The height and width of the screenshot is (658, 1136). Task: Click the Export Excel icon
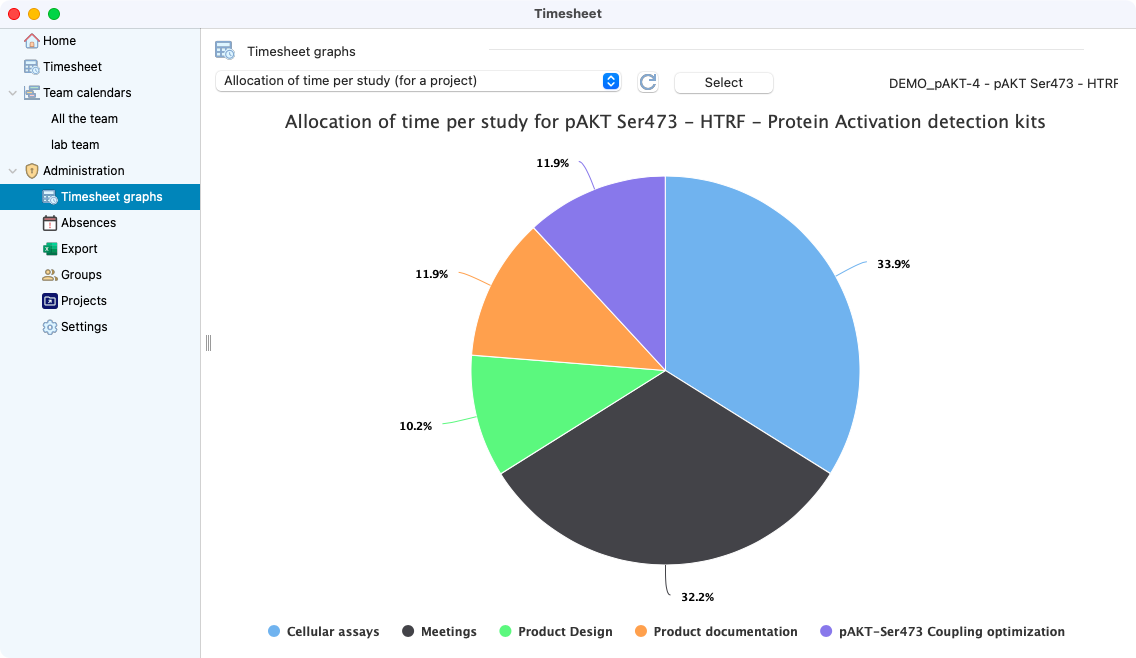pyautogui.click(x=49, y=249)
